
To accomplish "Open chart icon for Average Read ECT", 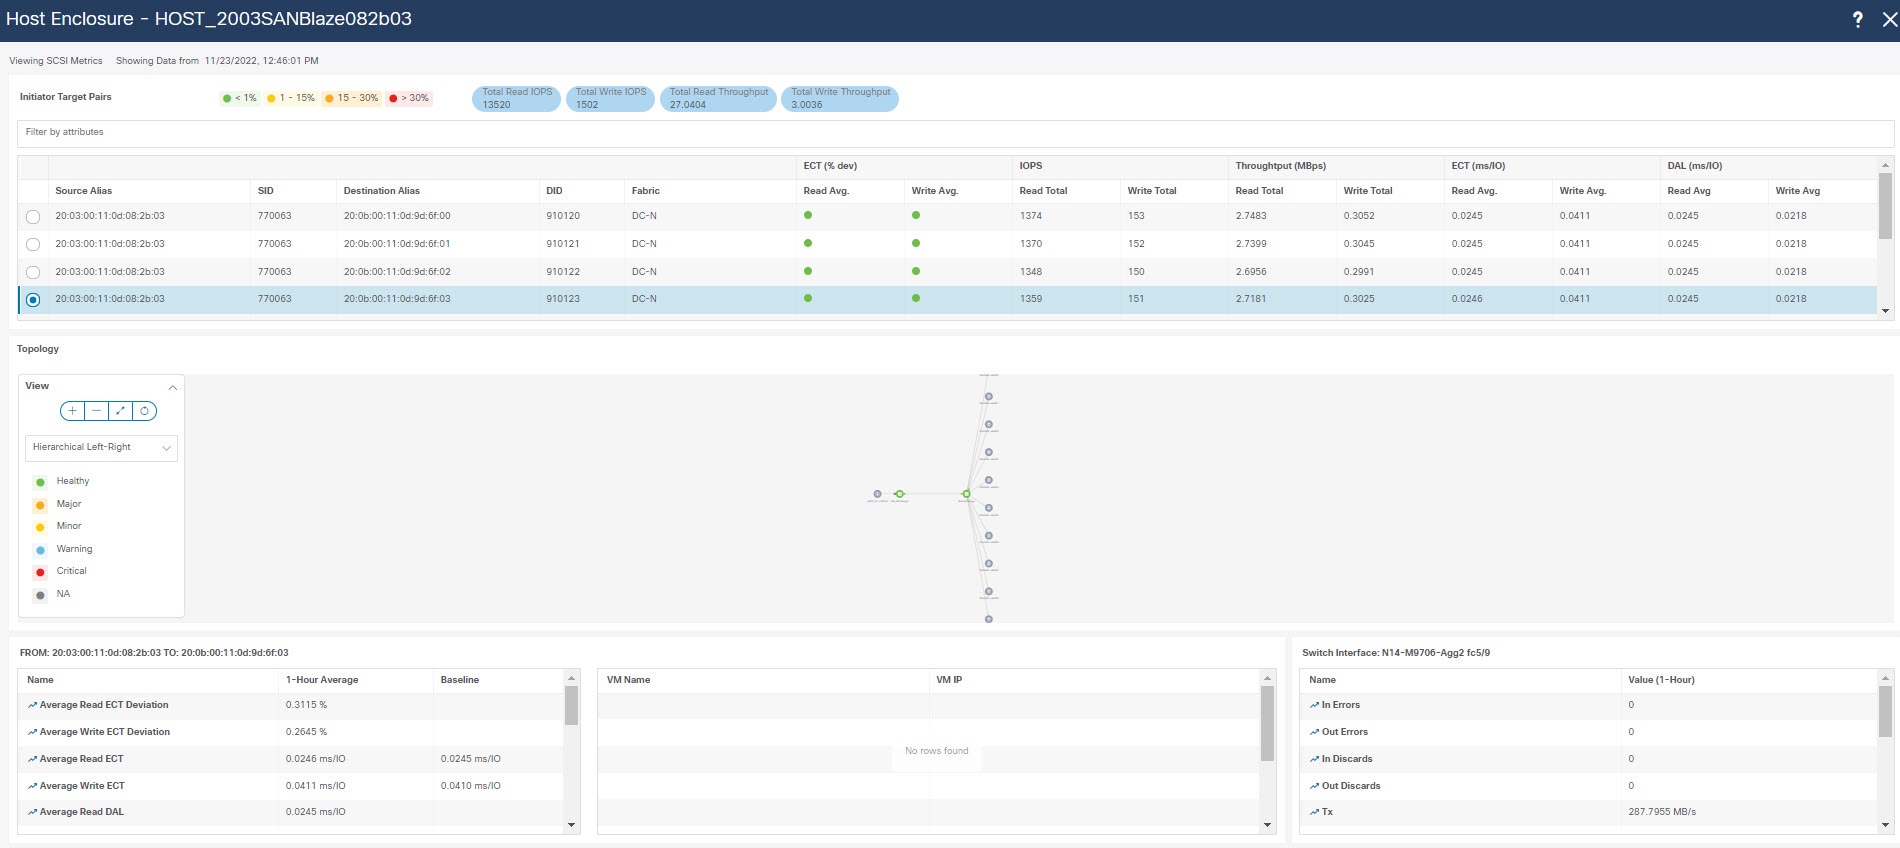I will click(32, 760).
